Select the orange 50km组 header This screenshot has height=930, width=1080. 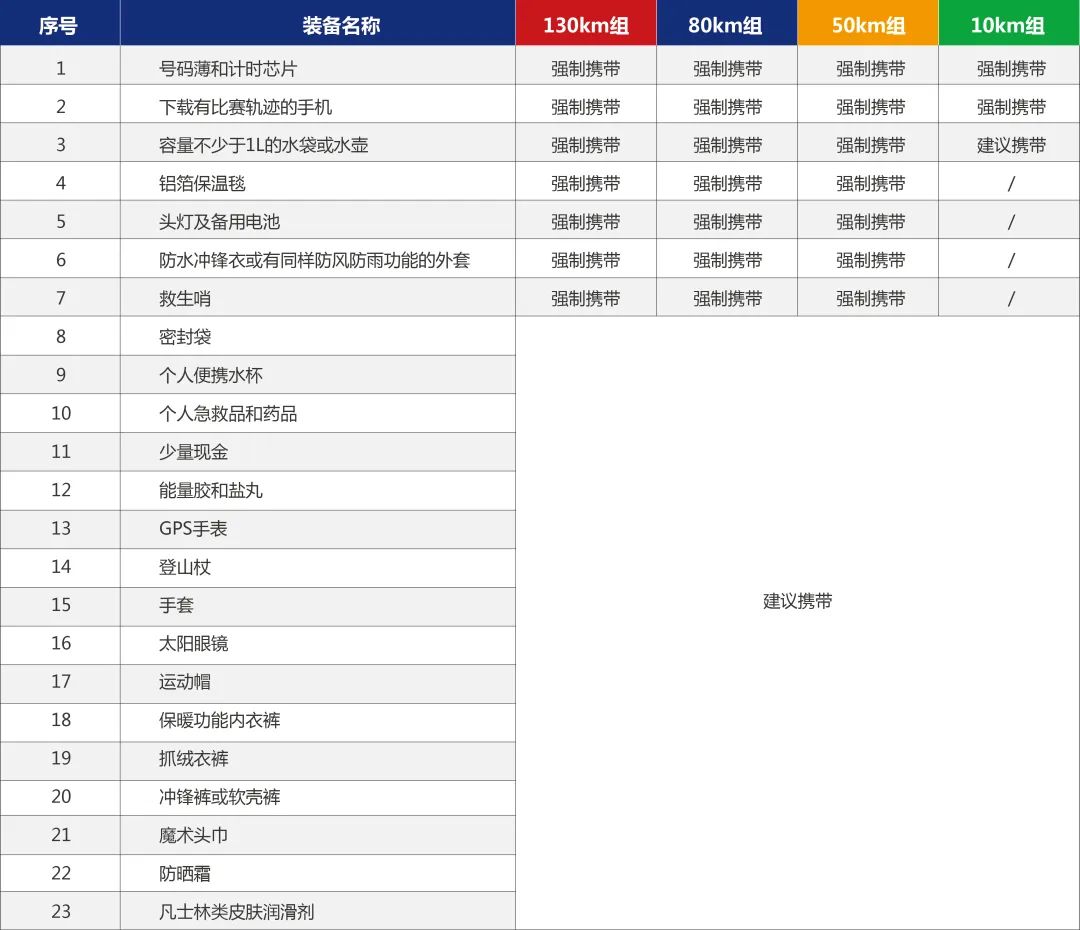click(x=869, y=25)
